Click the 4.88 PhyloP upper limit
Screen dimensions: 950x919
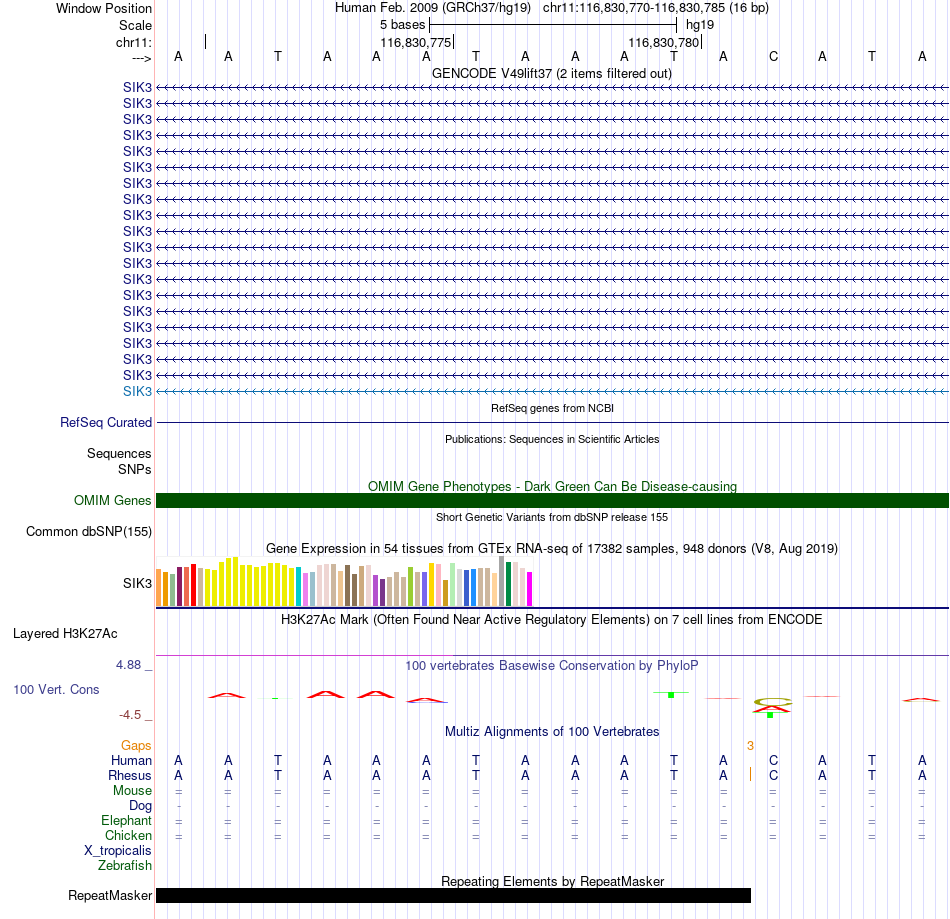(x=128, y=665)
